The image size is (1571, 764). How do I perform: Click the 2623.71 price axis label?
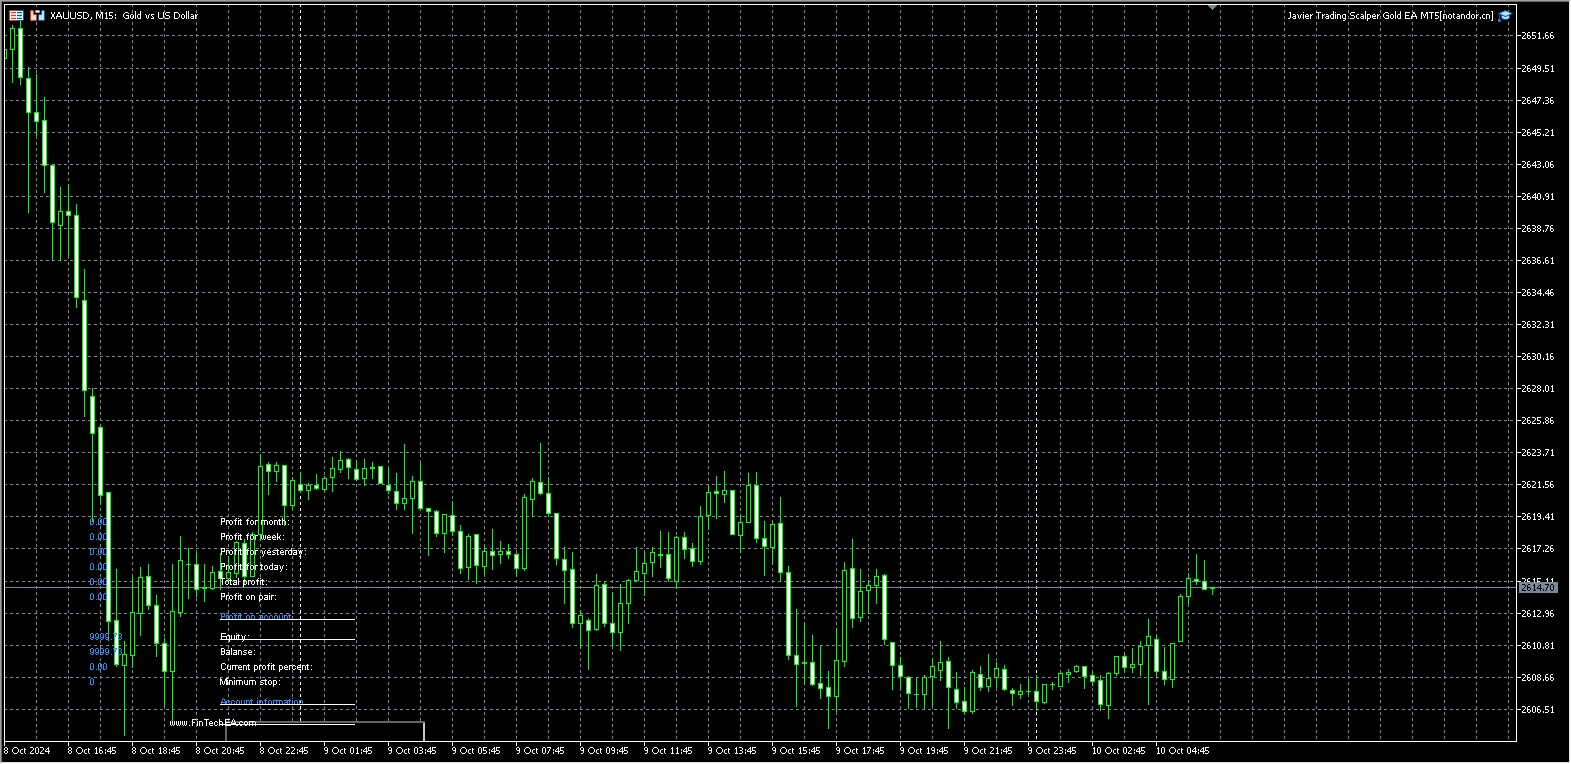[x=1537, y=452]
